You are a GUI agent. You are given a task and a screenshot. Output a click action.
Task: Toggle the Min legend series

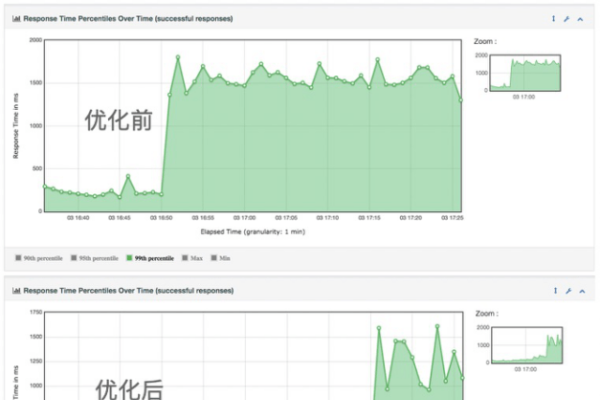222,258
